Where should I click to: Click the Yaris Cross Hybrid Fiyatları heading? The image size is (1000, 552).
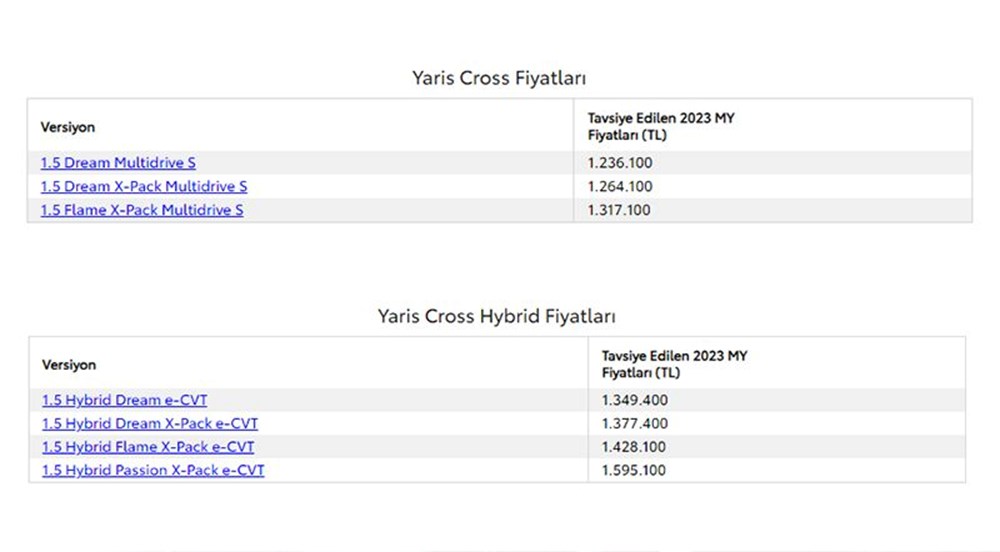pos(497,316)
